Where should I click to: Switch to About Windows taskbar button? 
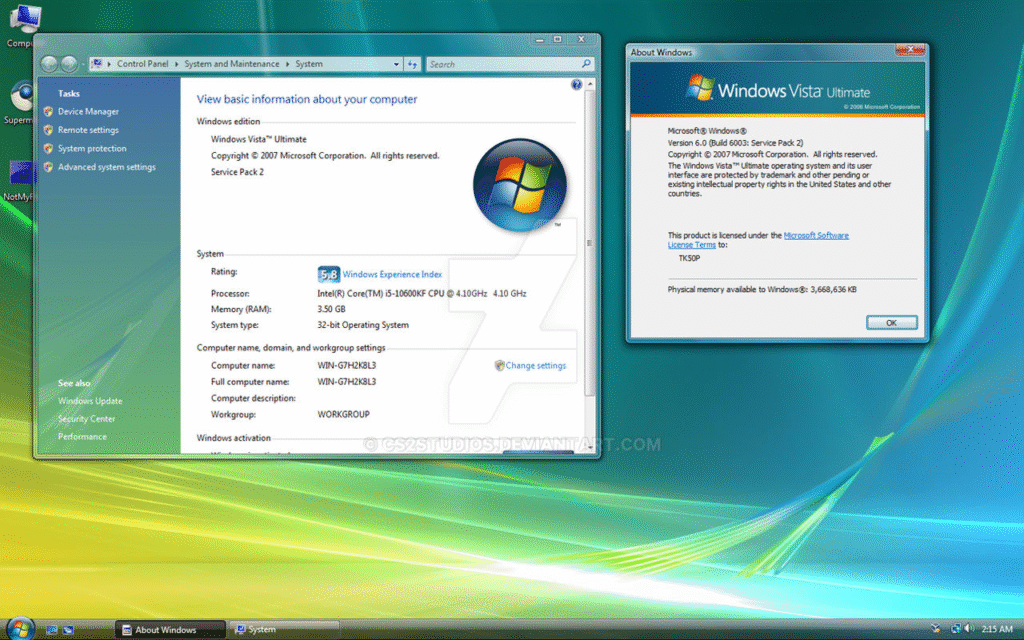165,629
